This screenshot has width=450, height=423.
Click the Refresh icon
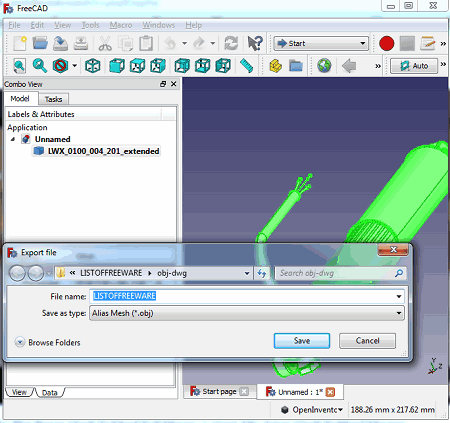tap(231, 44)
